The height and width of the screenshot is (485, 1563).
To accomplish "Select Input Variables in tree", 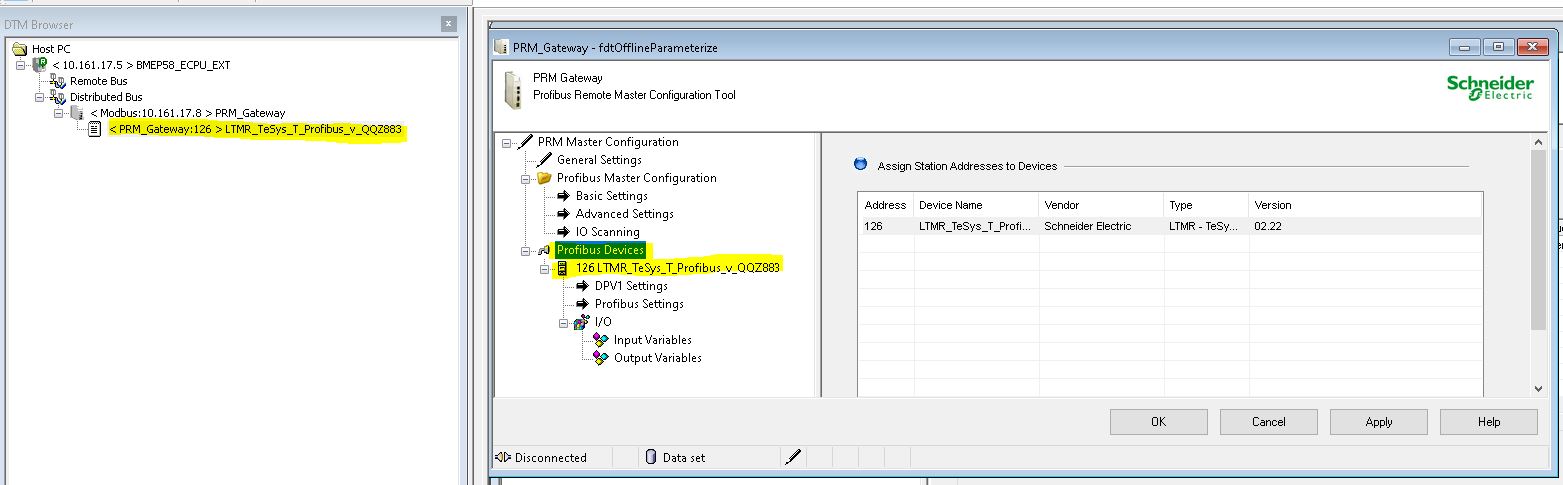I will (x=652, y=340).
